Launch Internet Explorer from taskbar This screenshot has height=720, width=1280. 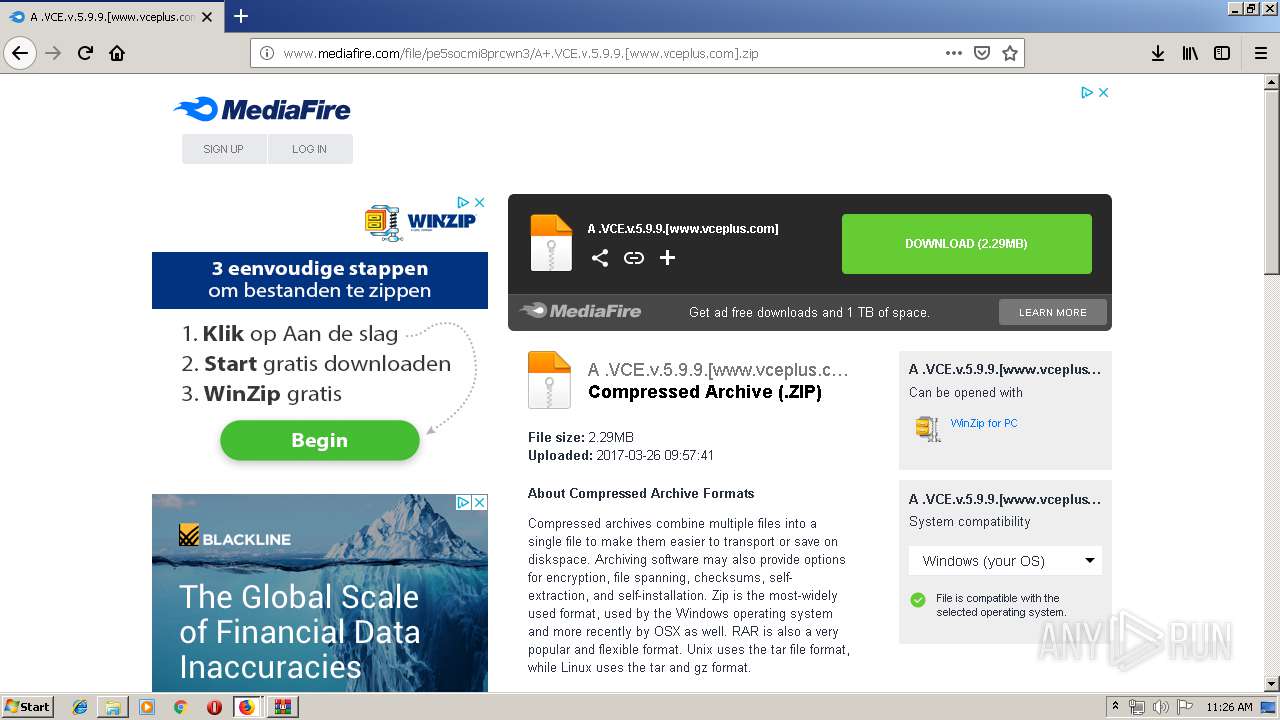(x=80, y=707)
